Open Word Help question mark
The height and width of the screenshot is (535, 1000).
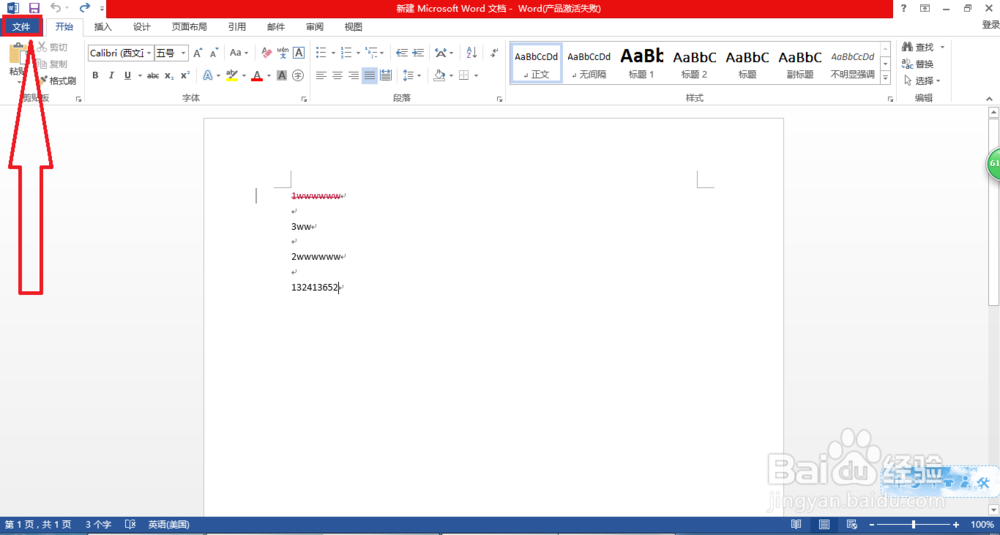[x=904, y=8]
